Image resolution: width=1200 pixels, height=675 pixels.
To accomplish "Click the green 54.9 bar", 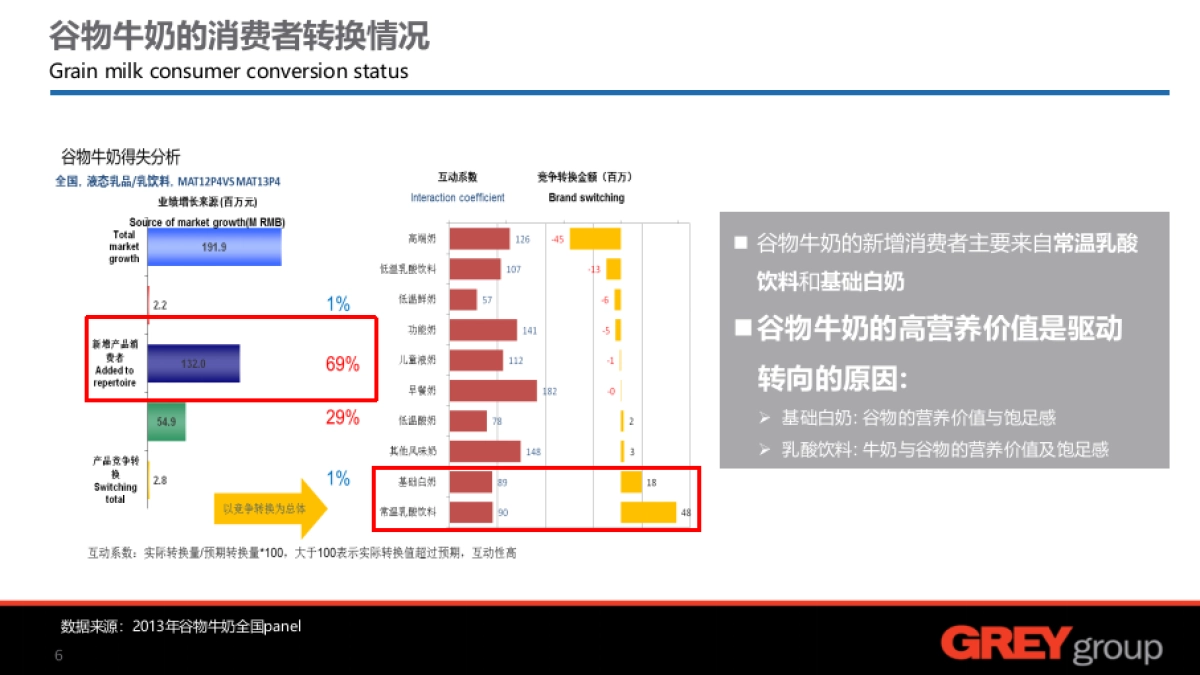I will 166,422.
